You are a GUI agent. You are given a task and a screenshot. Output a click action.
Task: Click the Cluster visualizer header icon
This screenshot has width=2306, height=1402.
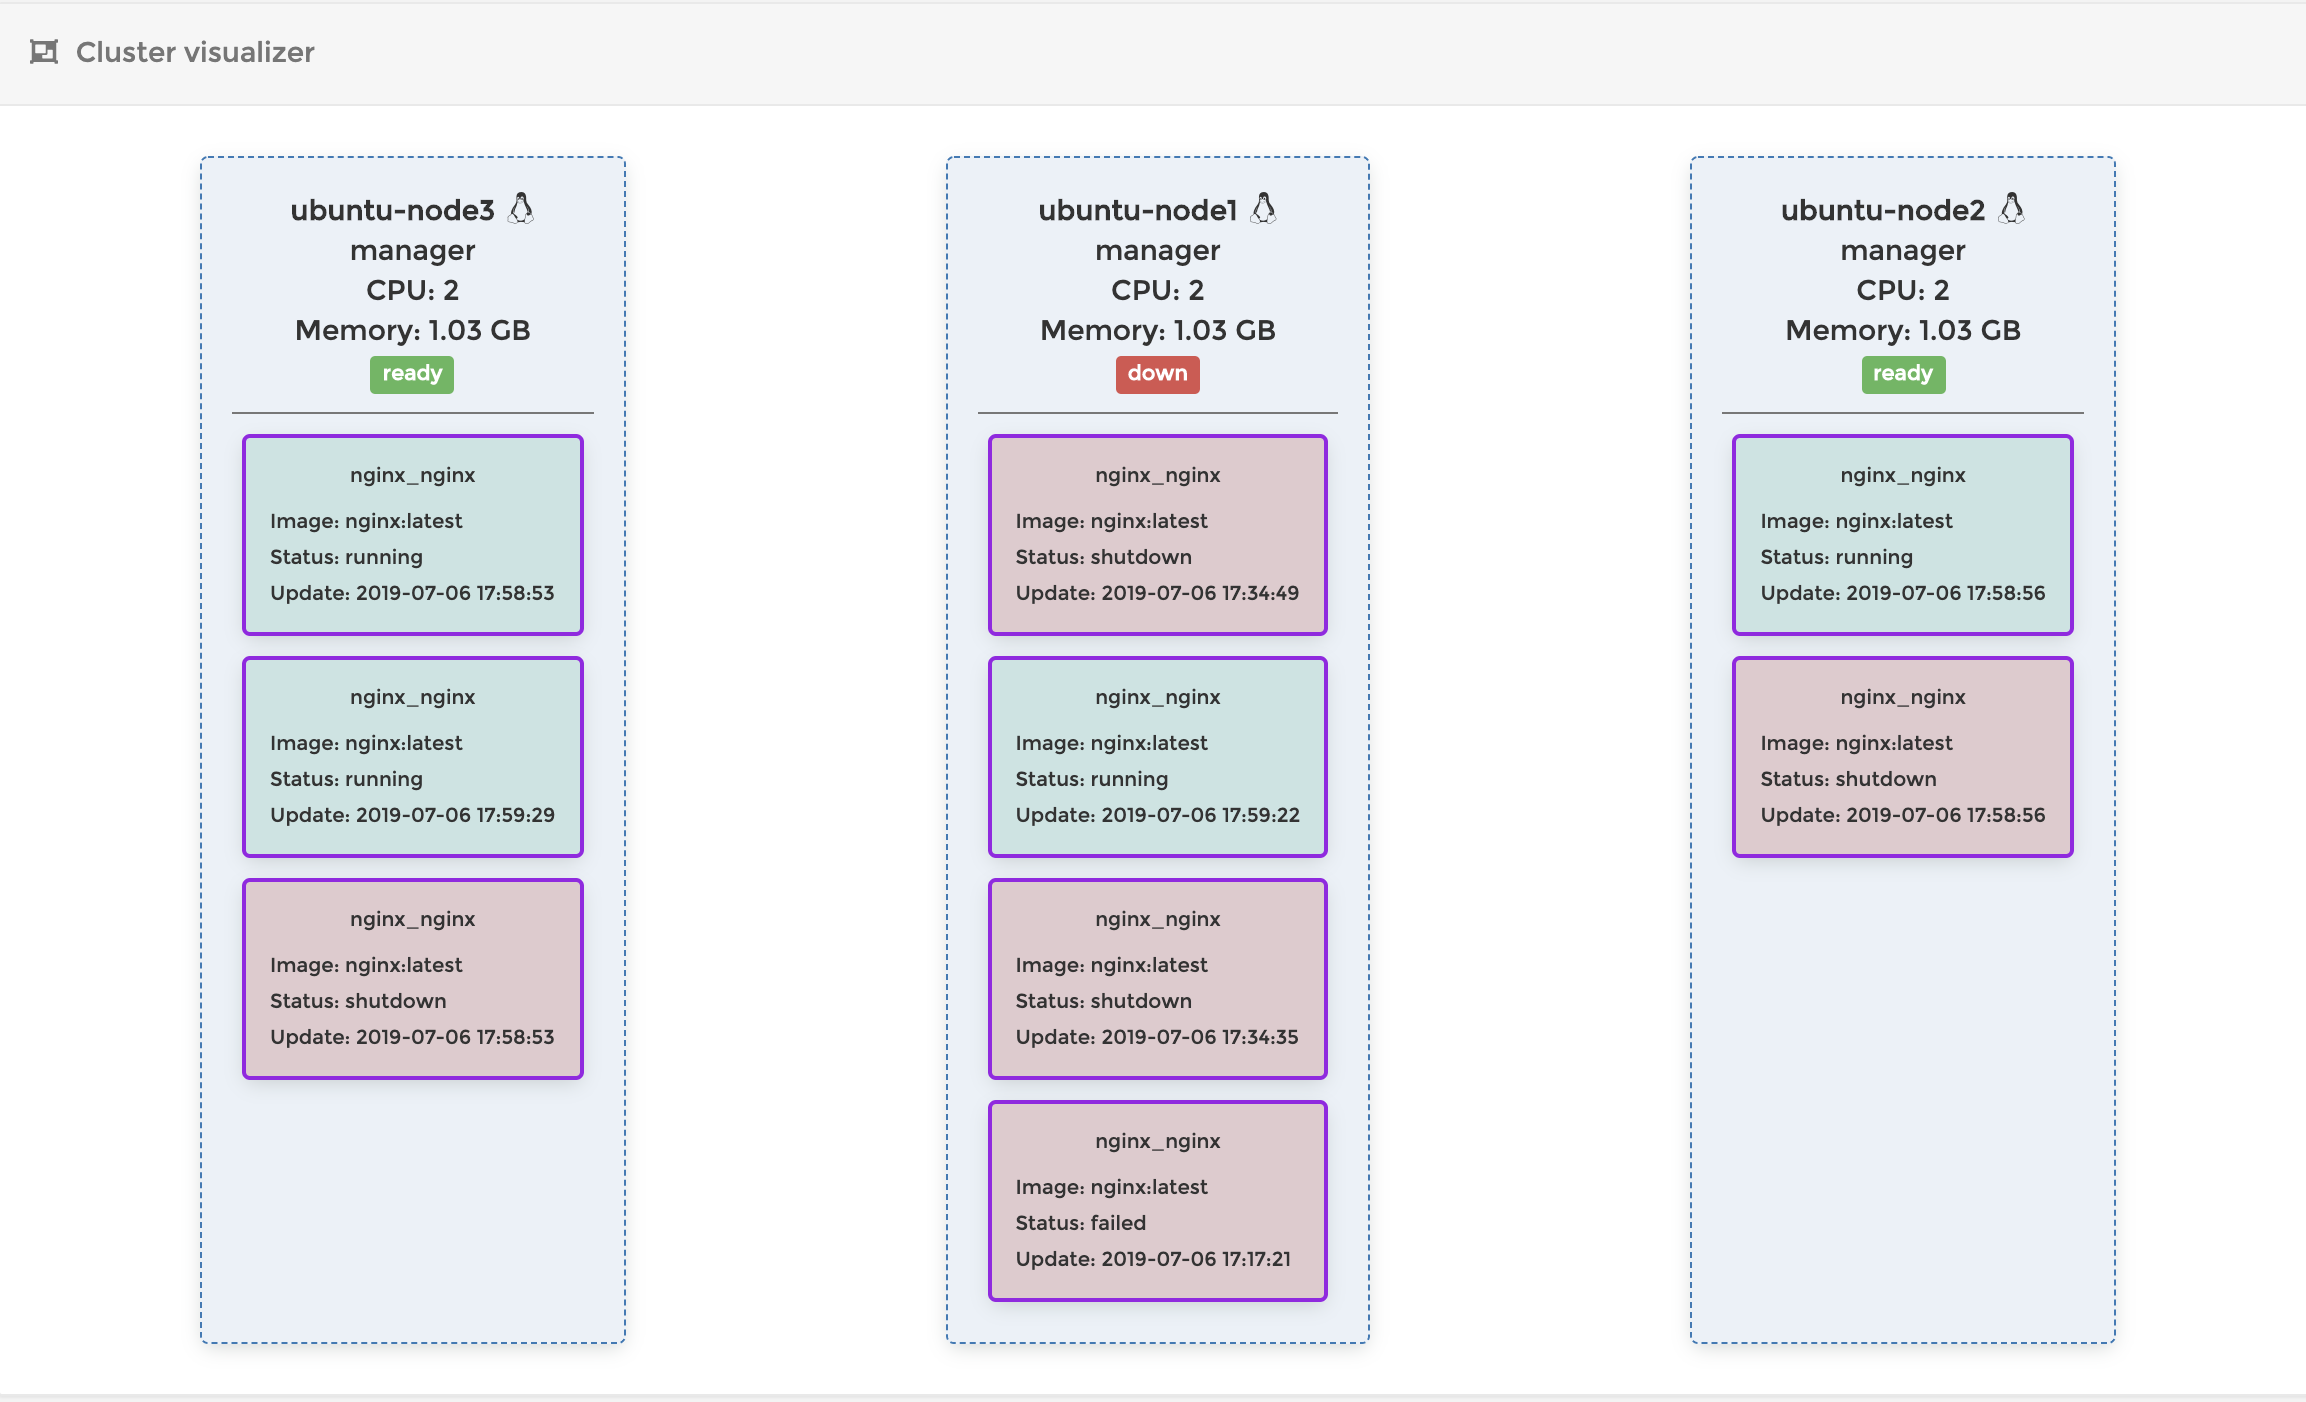pos(44,52)
